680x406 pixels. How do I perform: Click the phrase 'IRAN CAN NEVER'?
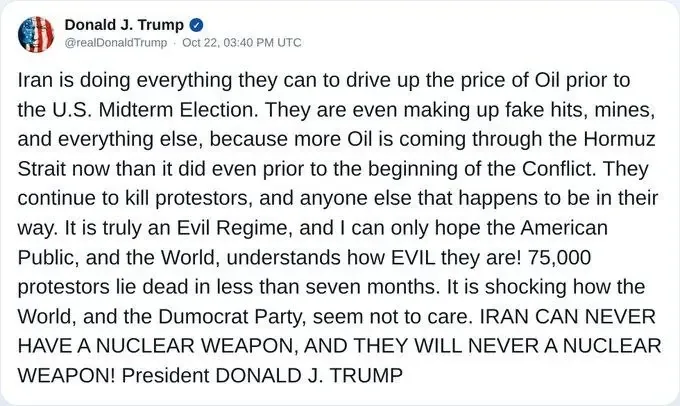coord(567,317)
